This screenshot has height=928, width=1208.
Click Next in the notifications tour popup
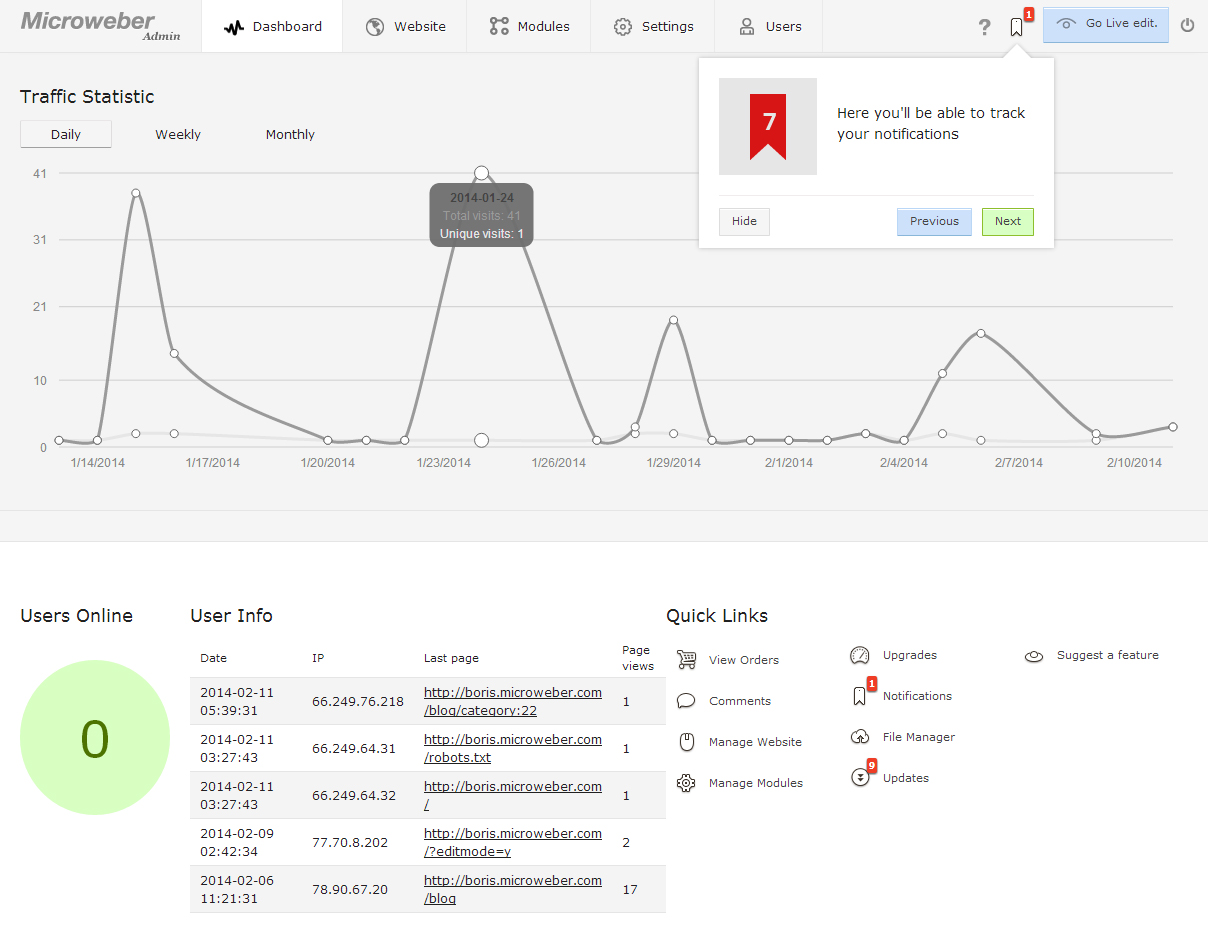[1007, 221]
